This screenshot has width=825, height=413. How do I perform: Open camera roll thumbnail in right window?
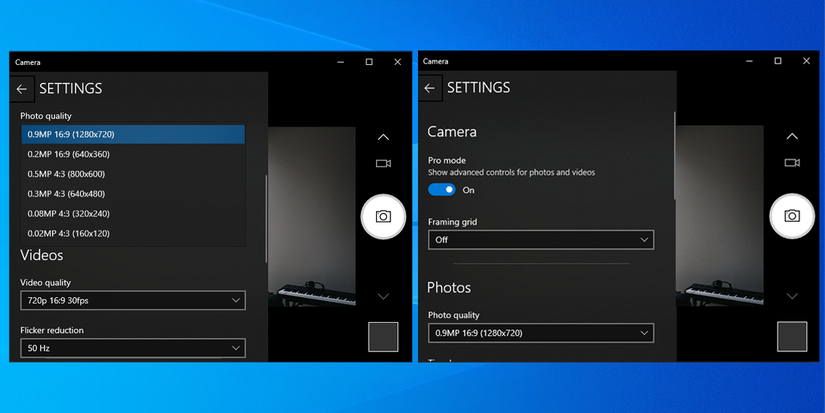792,336
